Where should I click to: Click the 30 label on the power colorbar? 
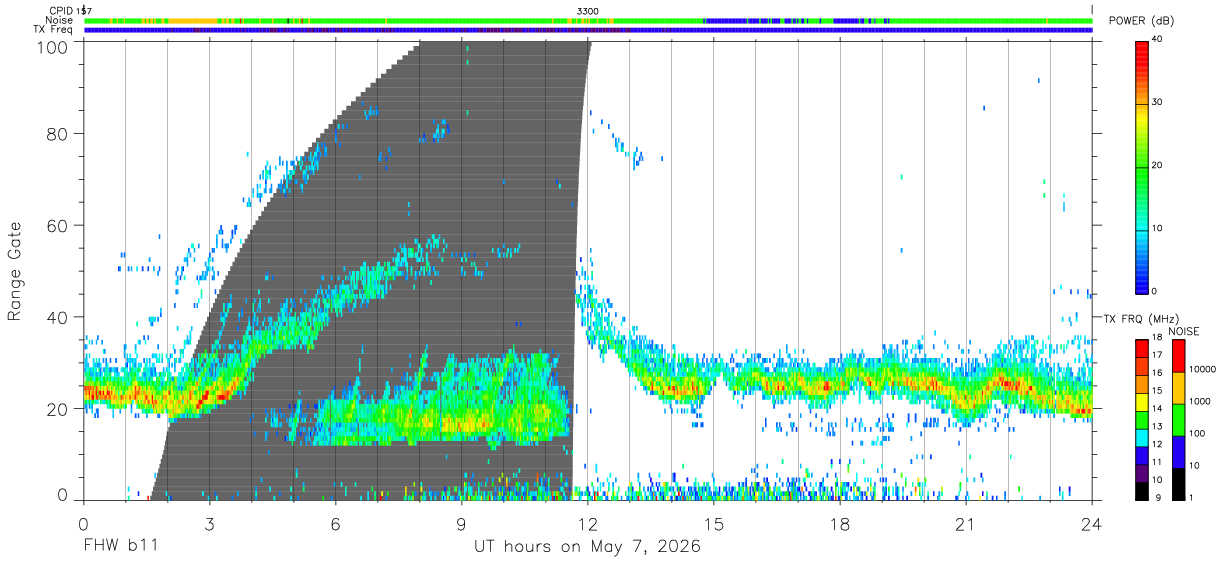(x=1158, y=103)
